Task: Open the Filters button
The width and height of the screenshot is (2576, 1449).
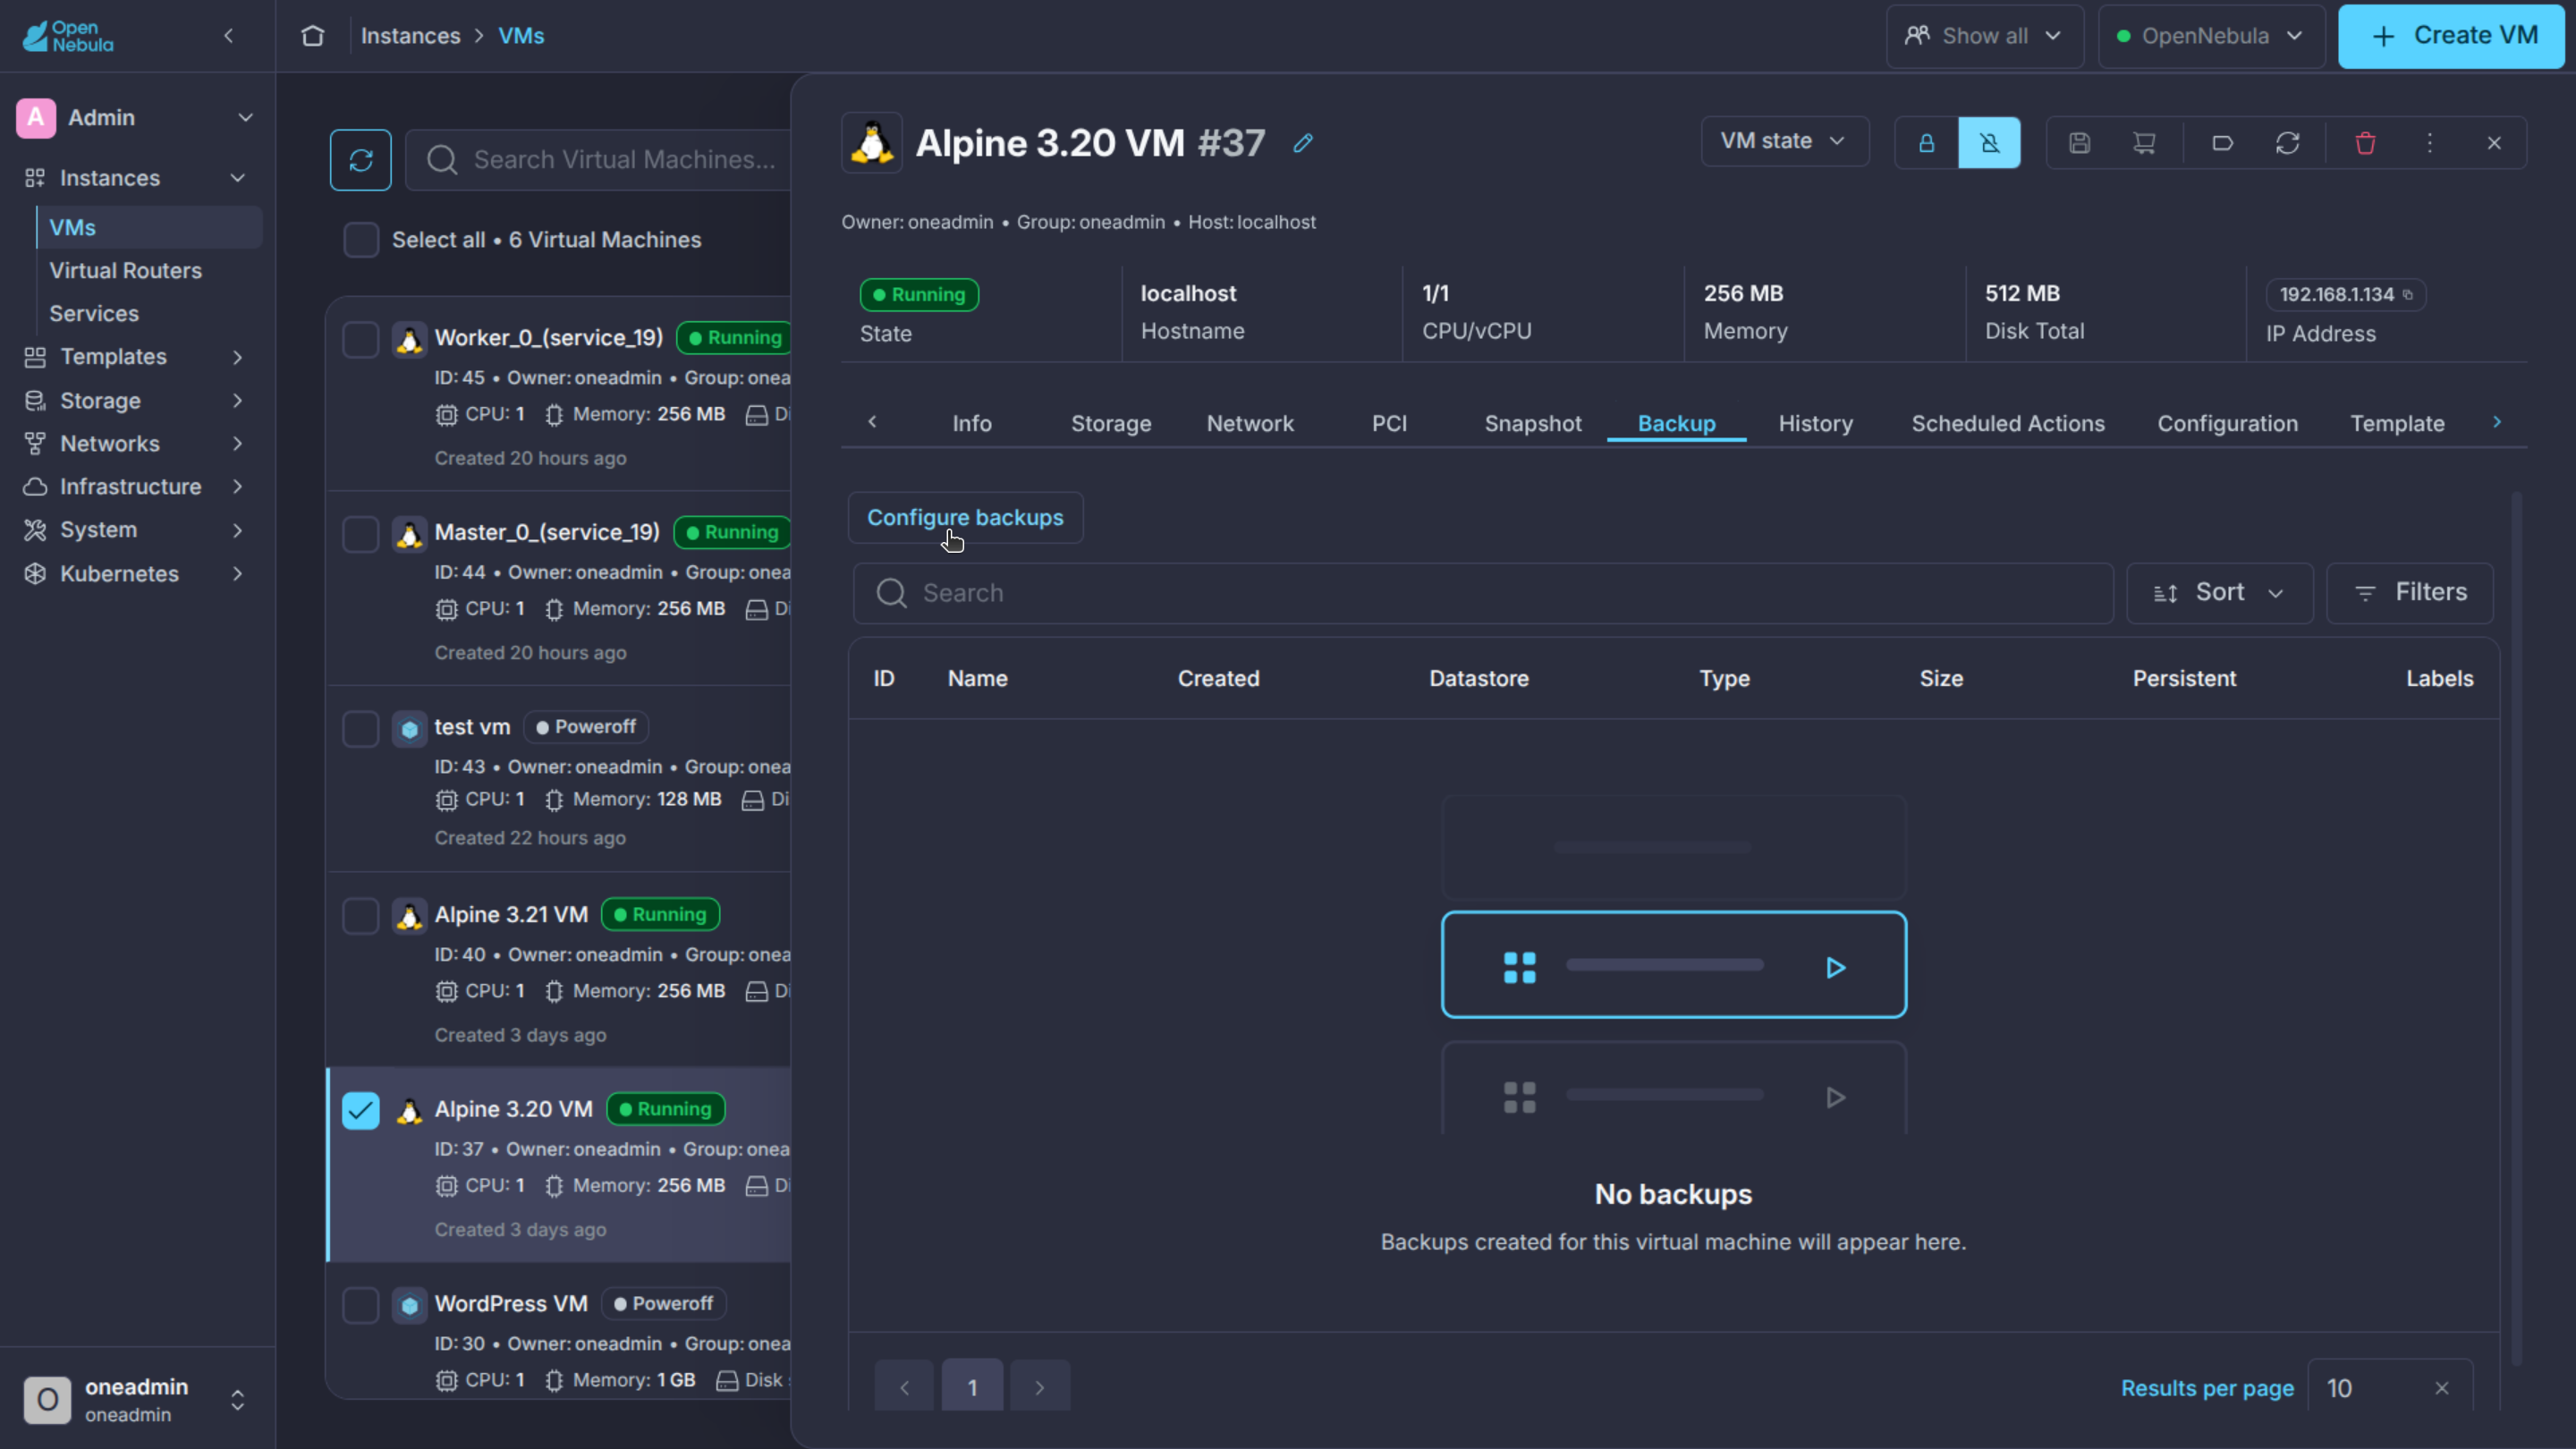Action: point(2410,593)
